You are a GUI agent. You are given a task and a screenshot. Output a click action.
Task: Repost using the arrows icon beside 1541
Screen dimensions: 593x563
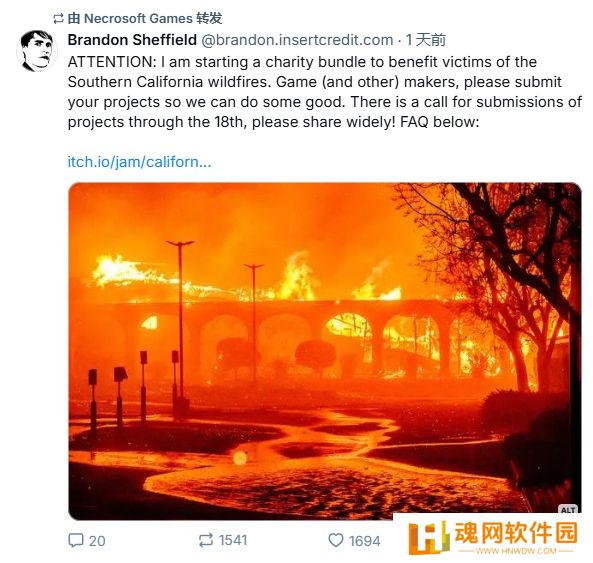point(206,540)
